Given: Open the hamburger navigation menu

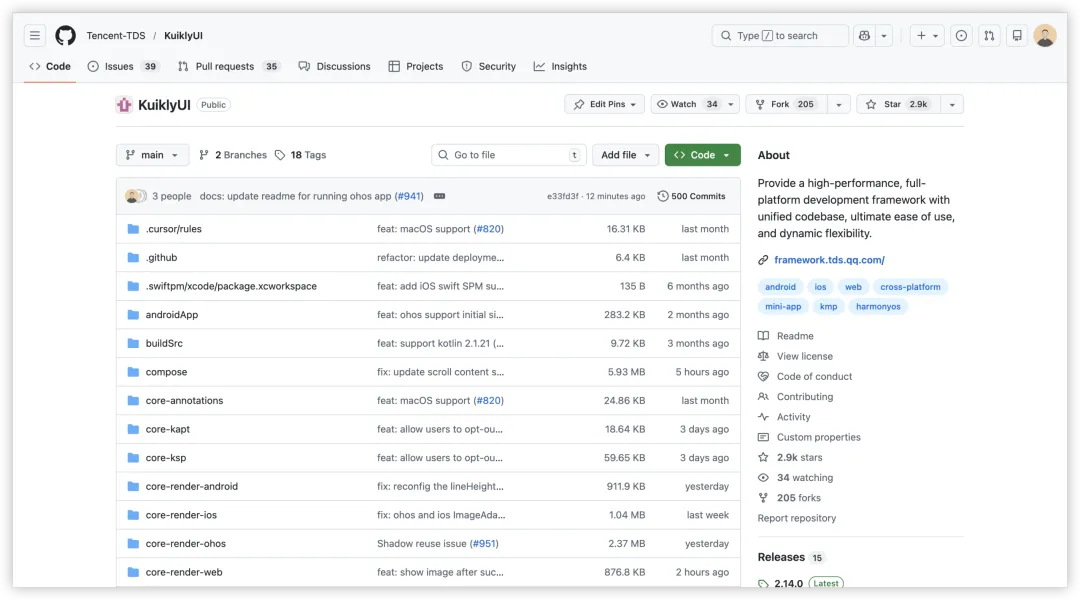Looking at the screenshot, I should pos(34,35).
